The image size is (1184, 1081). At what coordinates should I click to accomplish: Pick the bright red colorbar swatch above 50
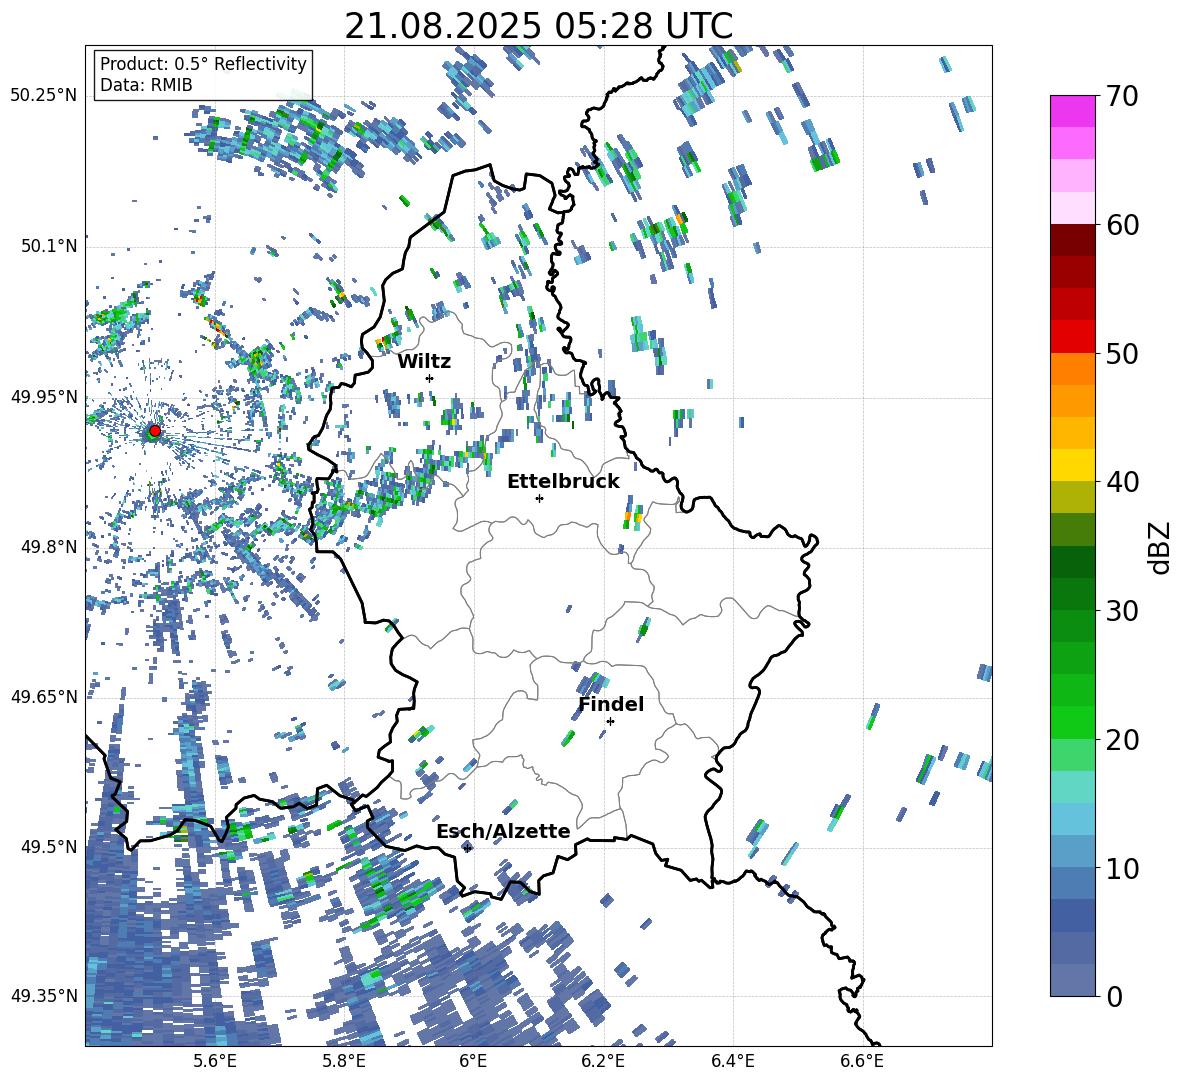(x=1072, y=337)
